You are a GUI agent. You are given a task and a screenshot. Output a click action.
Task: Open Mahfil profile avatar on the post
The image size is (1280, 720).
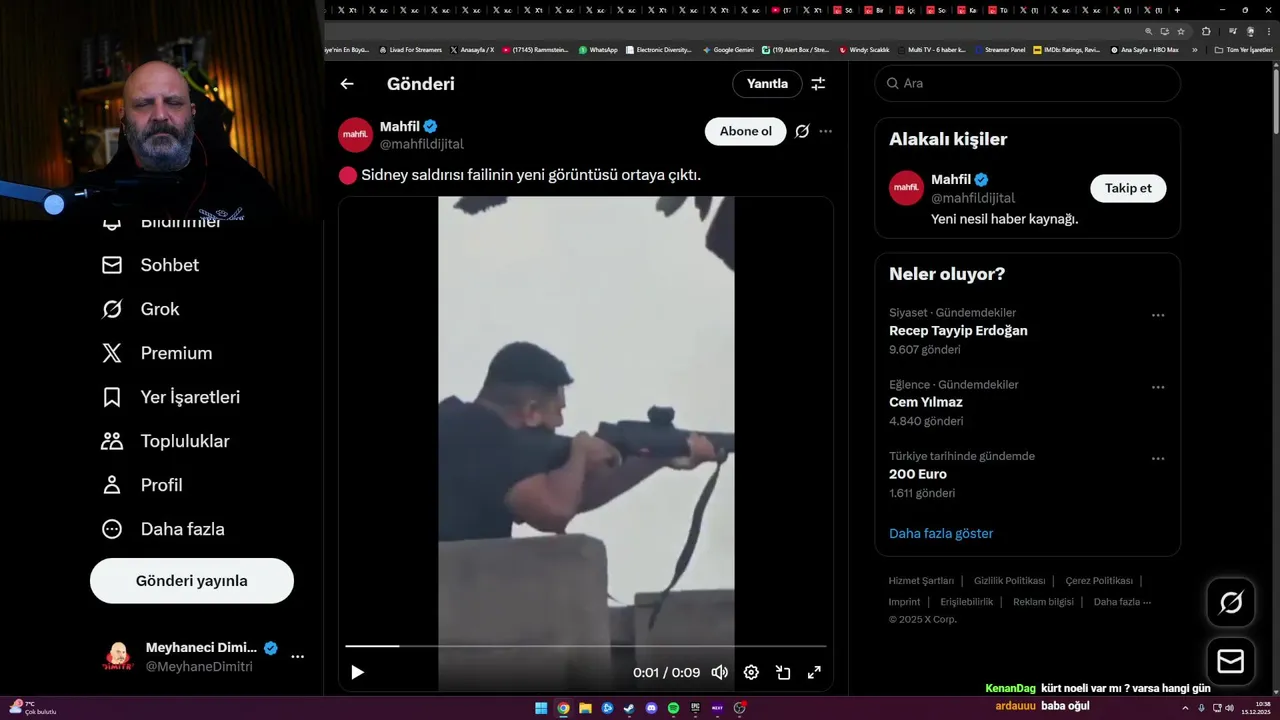pyautogui.click(x=355, y=135)
